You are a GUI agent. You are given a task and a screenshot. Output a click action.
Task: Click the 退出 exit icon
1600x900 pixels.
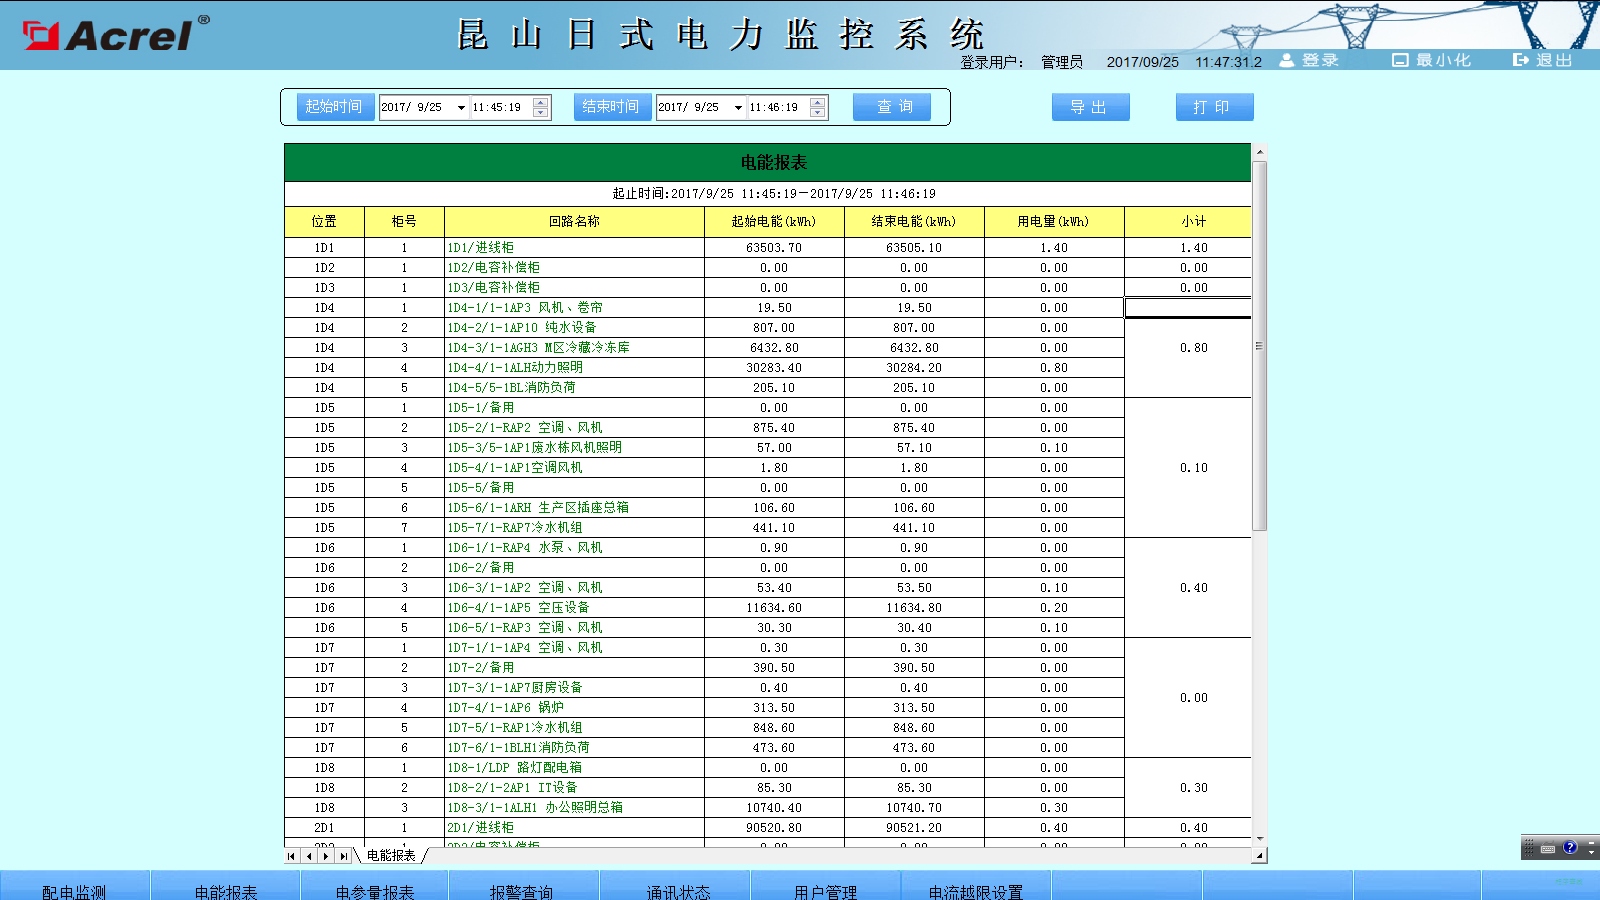click(1521, 60)
